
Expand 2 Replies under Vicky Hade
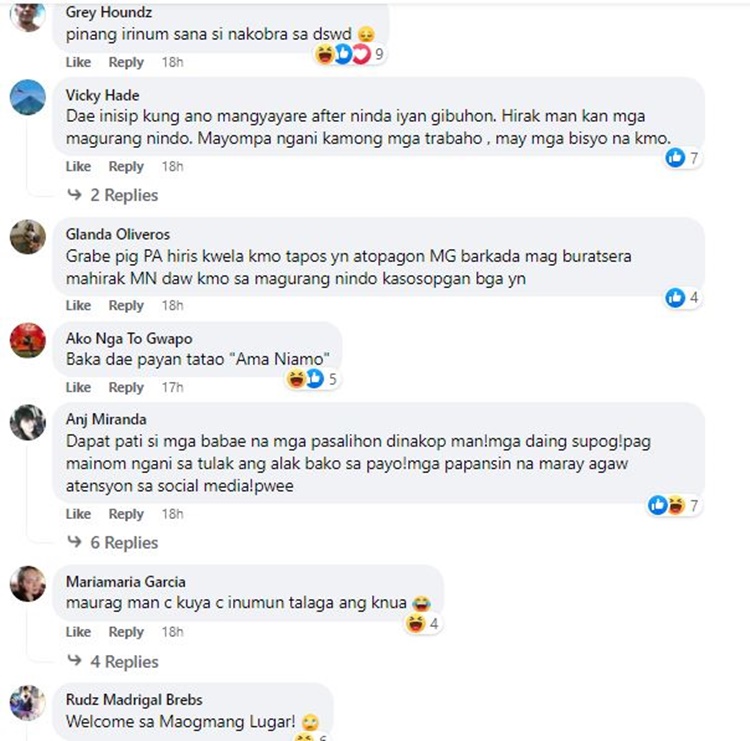[x=124, y=195]
